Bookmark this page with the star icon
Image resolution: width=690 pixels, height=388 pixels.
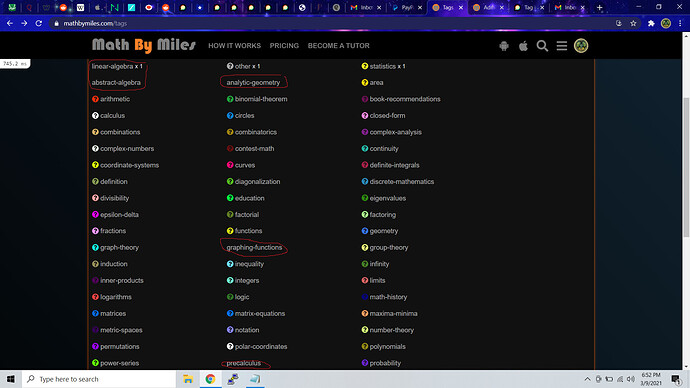click(x=633, y=23)
